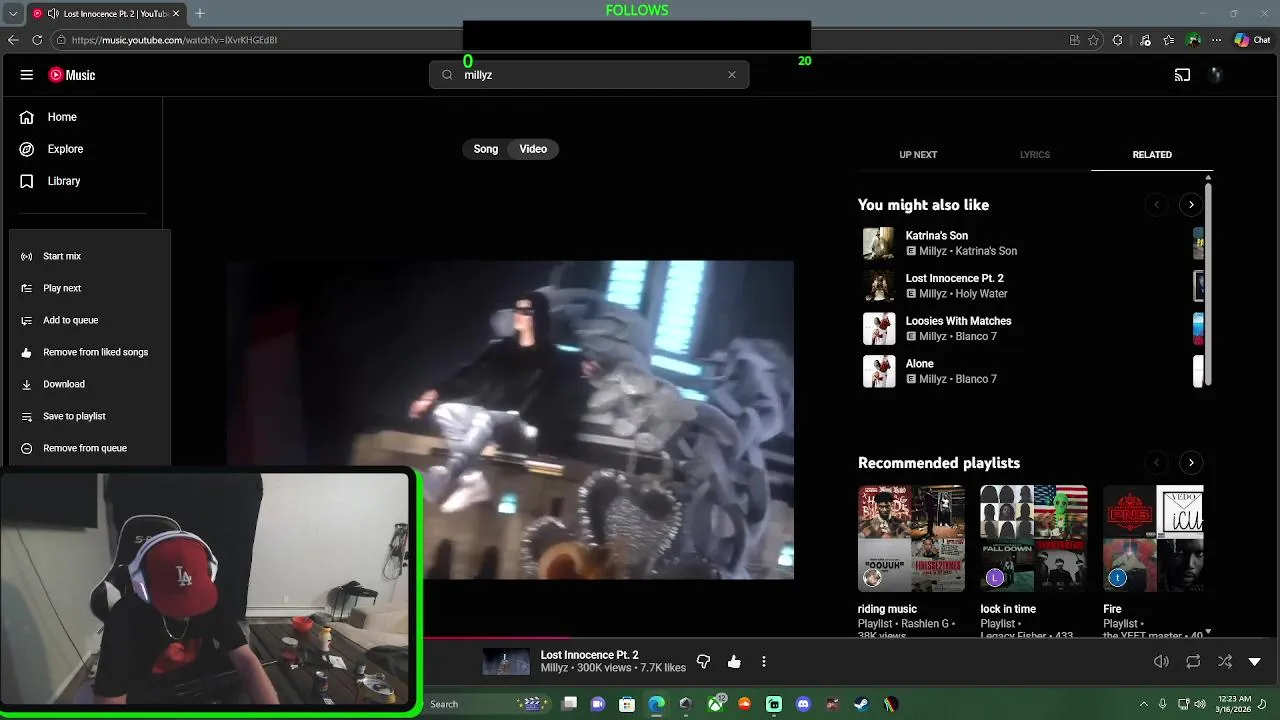This screenshot has width=1280, height=720.
Task: Open a new browser tab
Action: [200, 13]
